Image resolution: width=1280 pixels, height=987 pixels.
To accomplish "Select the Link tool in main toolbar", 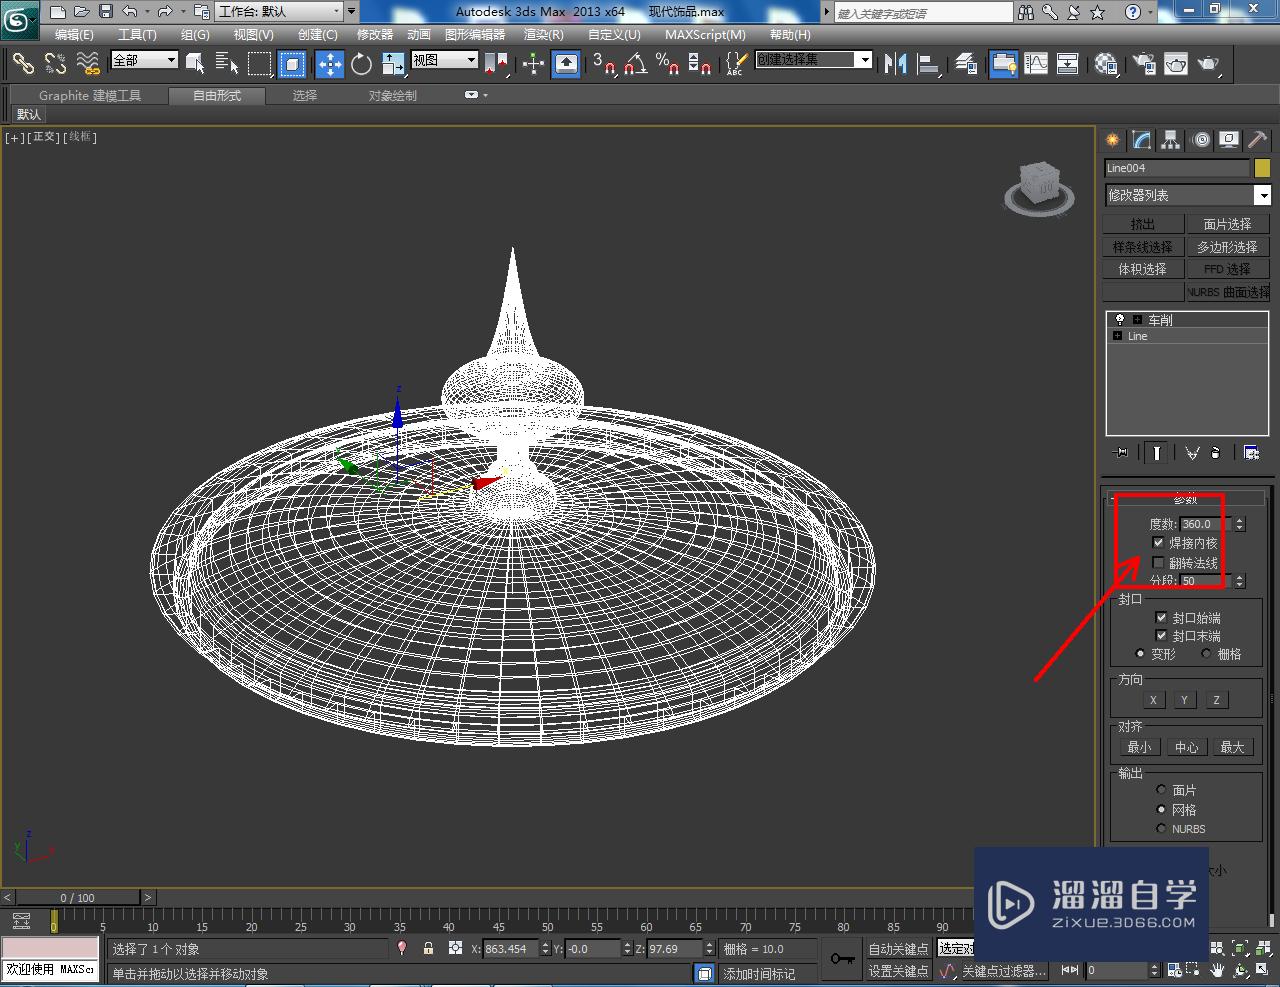I will [23, 64].
